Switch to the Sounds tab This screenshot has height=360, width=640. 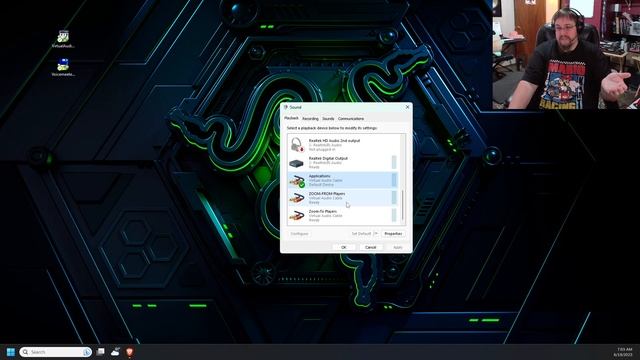click(328, 119)
